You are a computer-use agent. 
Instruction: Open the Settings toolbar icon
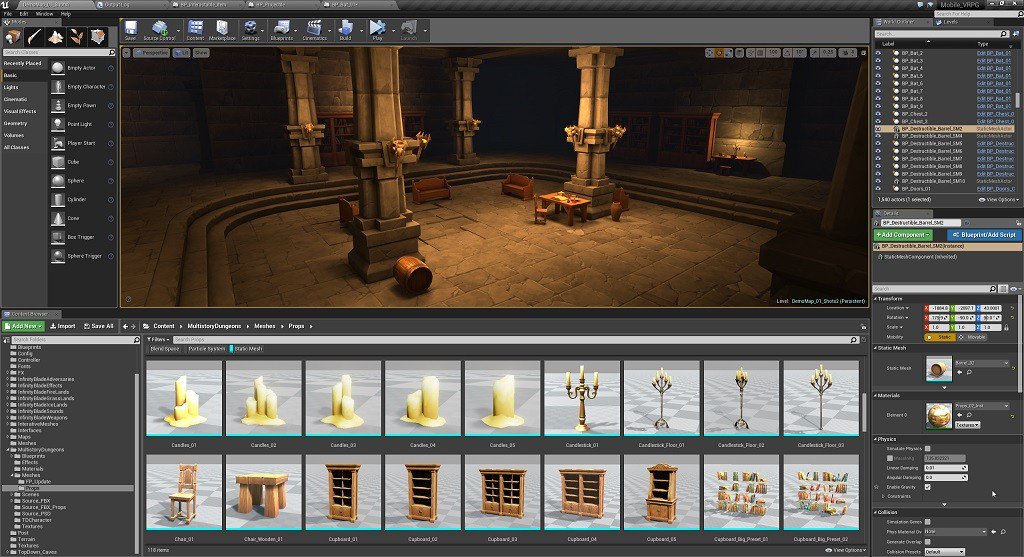point(250,30)
